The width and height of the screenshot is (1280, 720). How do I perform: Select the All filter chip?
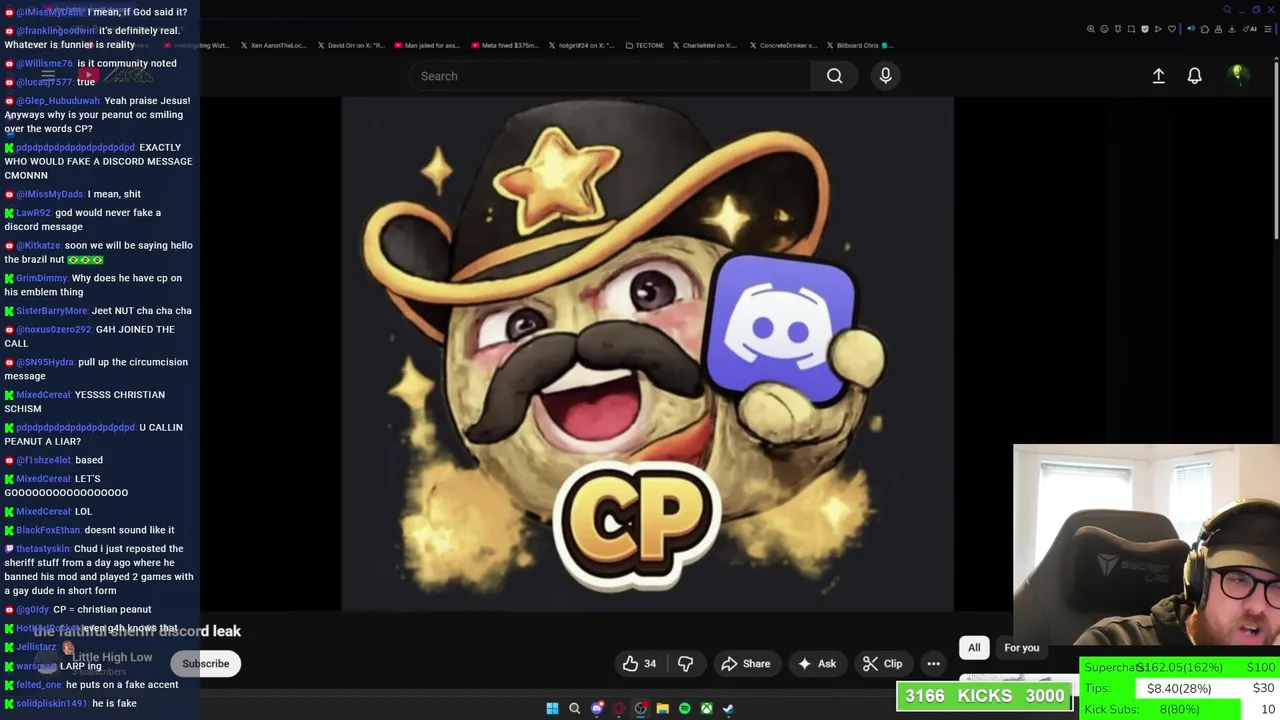[x=974, y=647]
